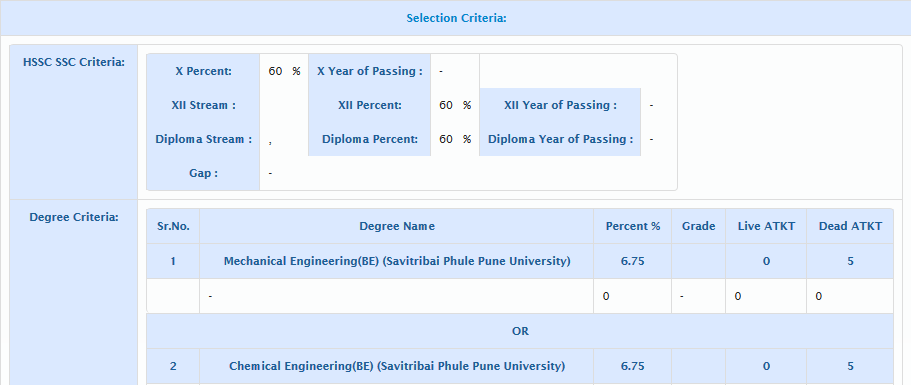
Task: Click the Mechanical Engineering(BE) degree row
Action: pyautogui.click(x=520, y=261)
